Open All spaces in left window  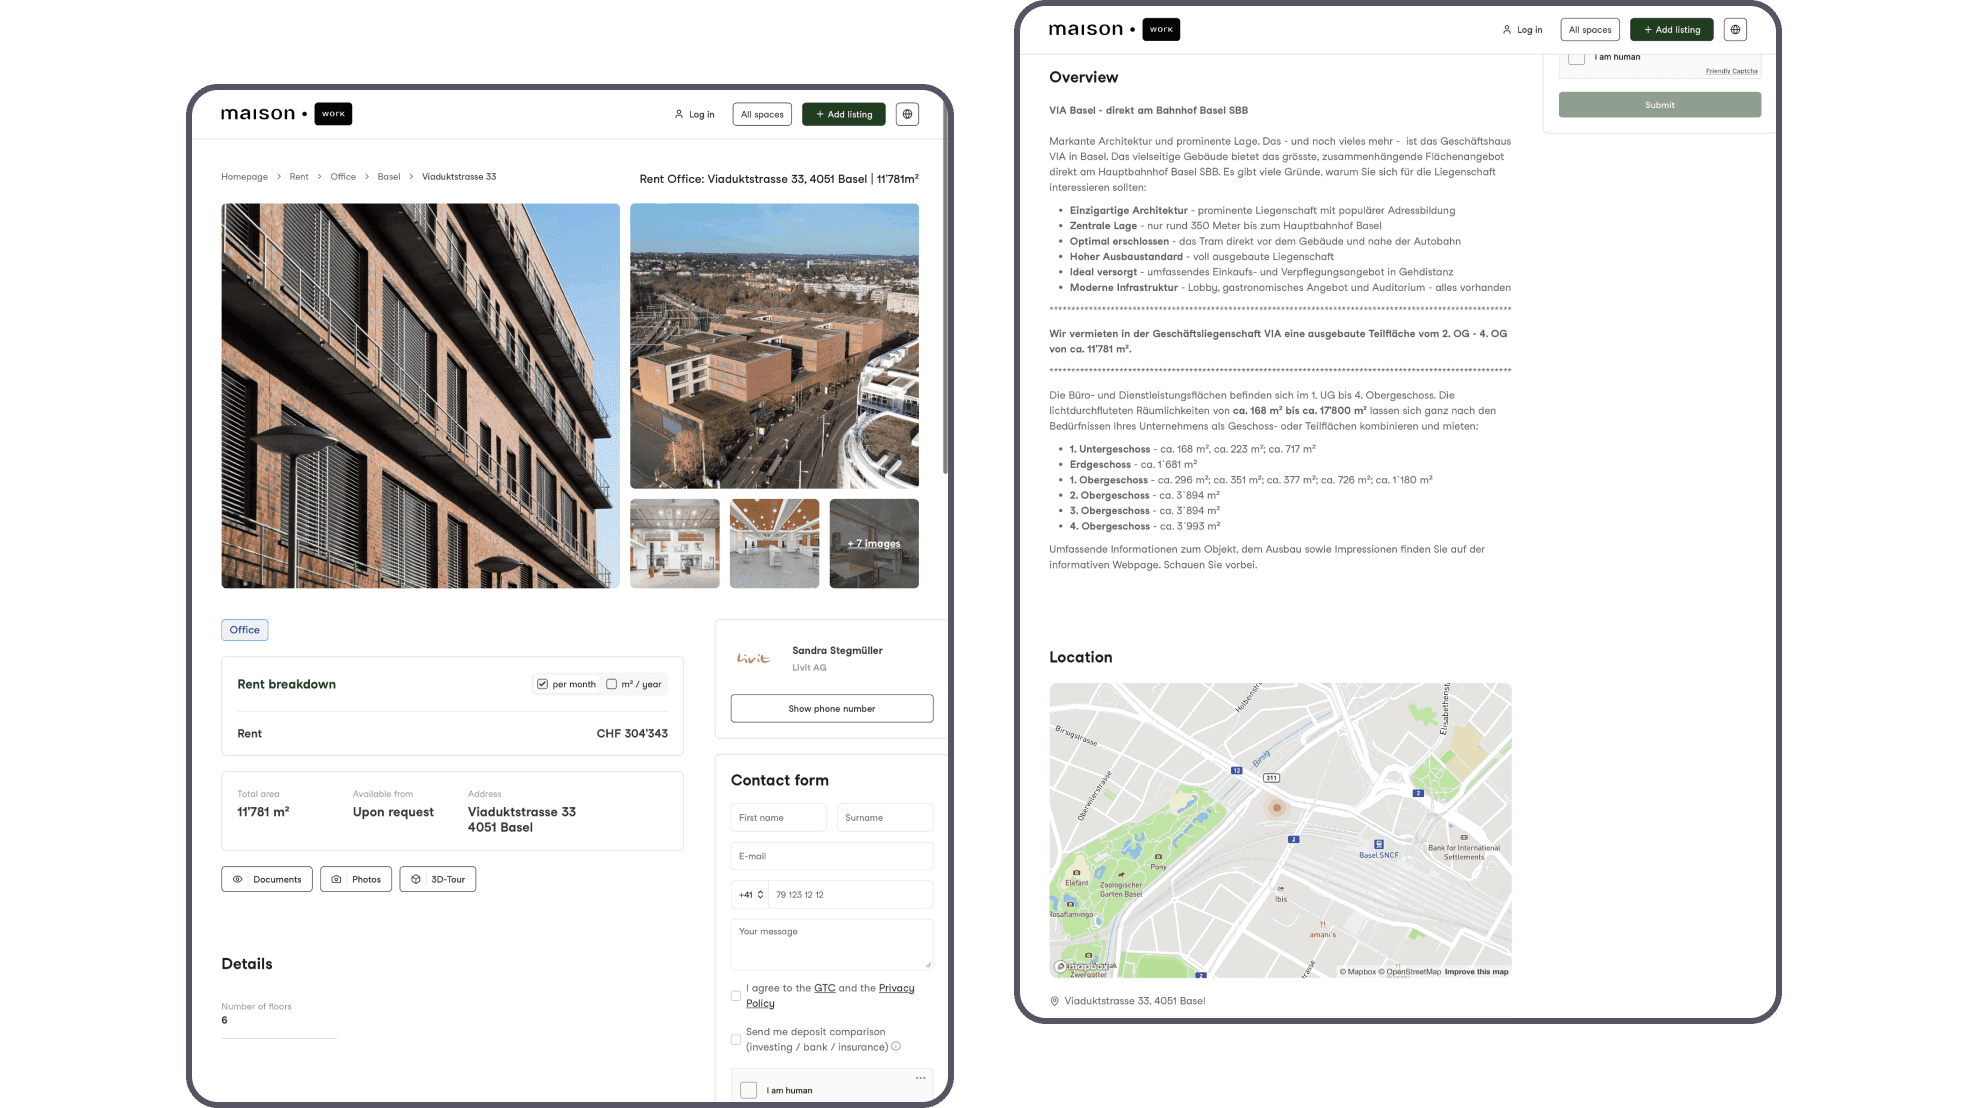(762, 114)
